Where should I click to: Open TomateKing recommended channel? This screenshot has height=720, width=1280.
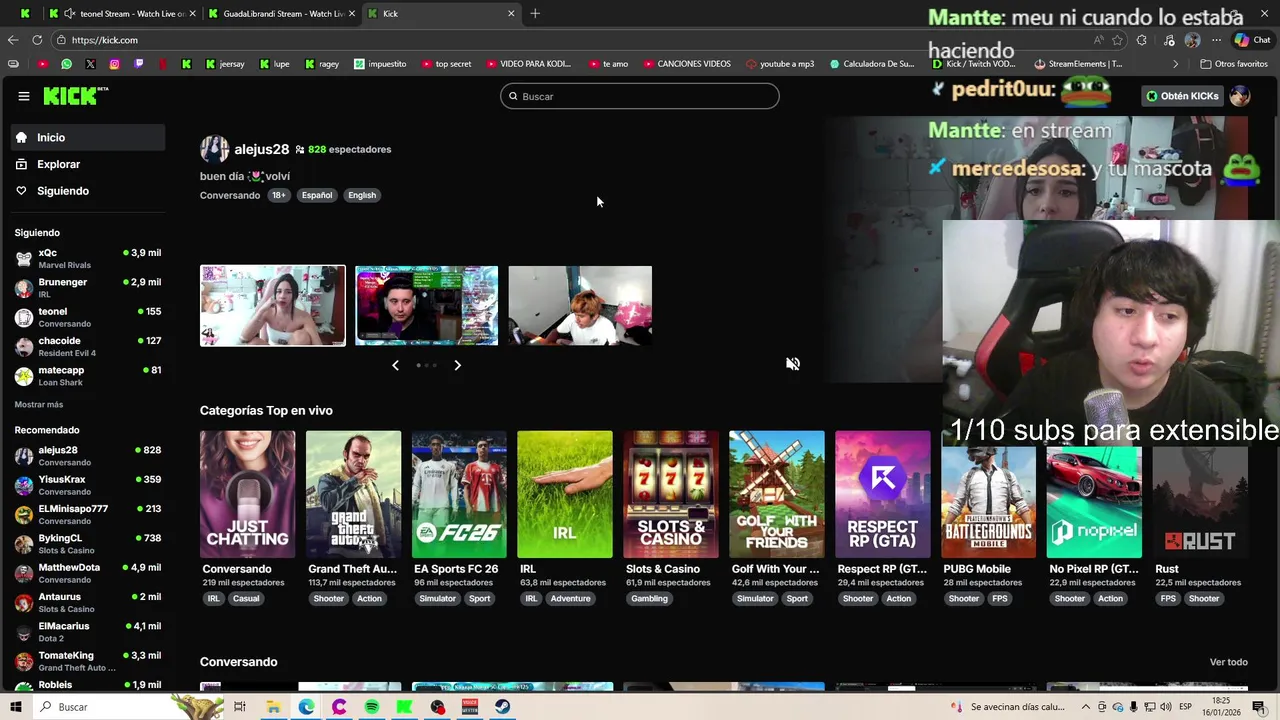tap(89, 661)
